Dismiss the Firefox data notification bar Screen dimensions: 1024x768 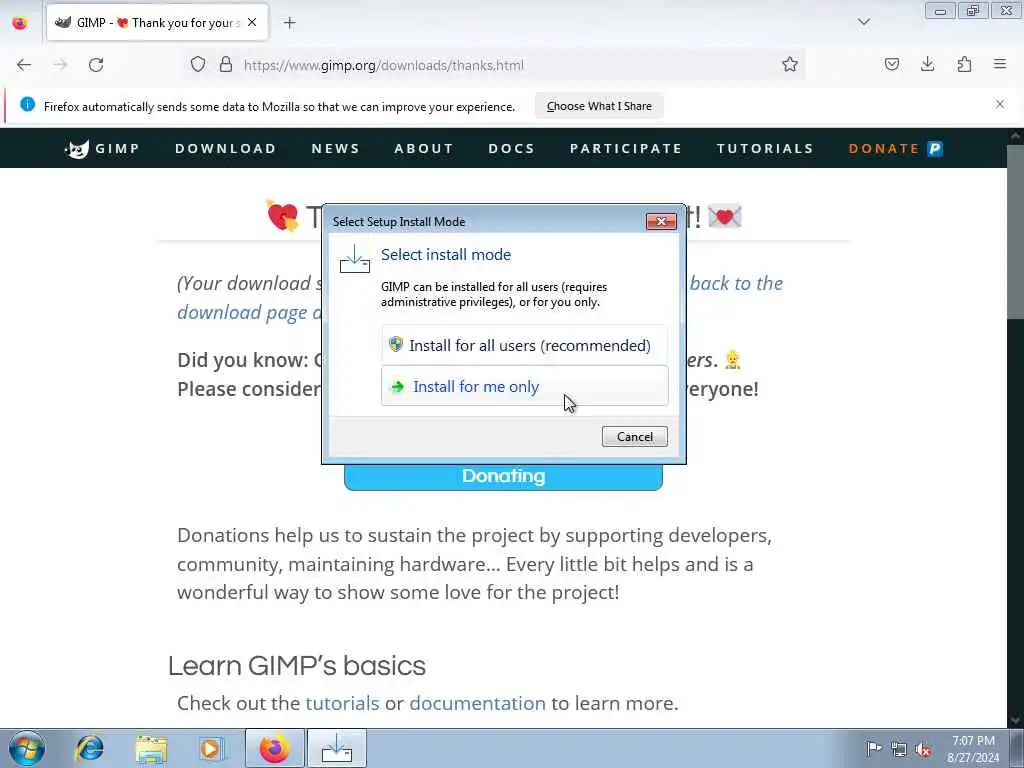[1000, 104]
